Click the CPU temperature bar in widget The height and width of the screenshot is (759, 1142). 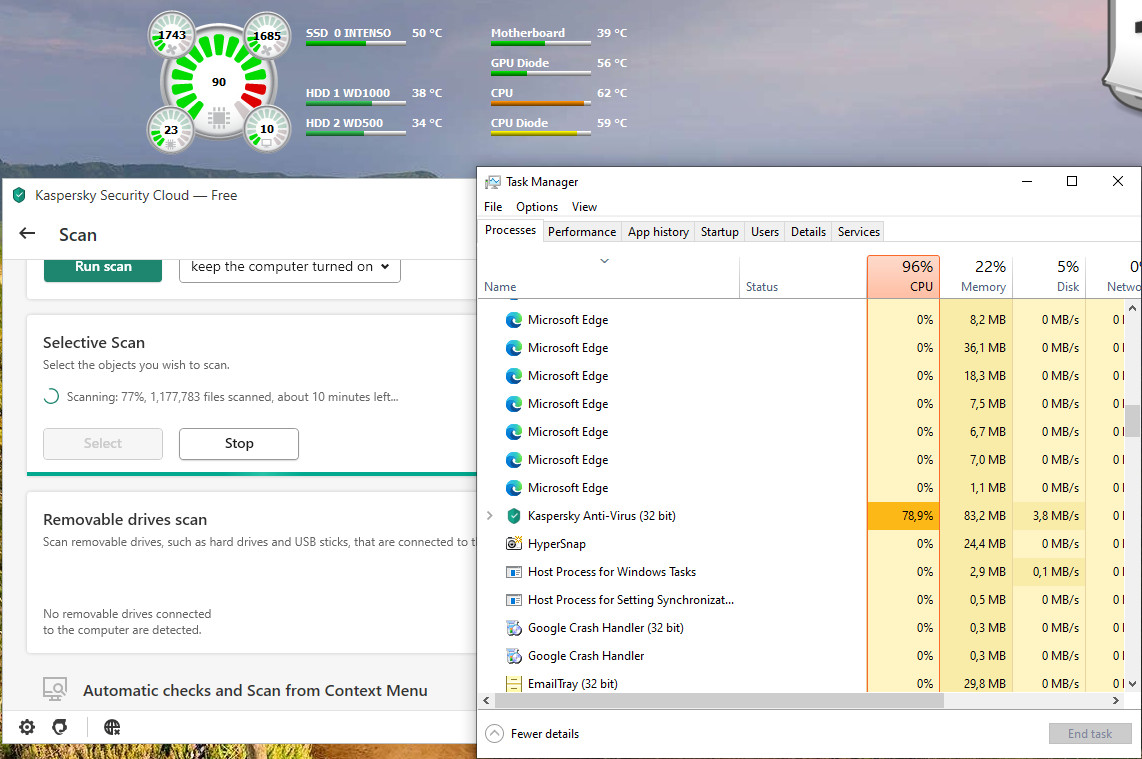pos(540,103)
